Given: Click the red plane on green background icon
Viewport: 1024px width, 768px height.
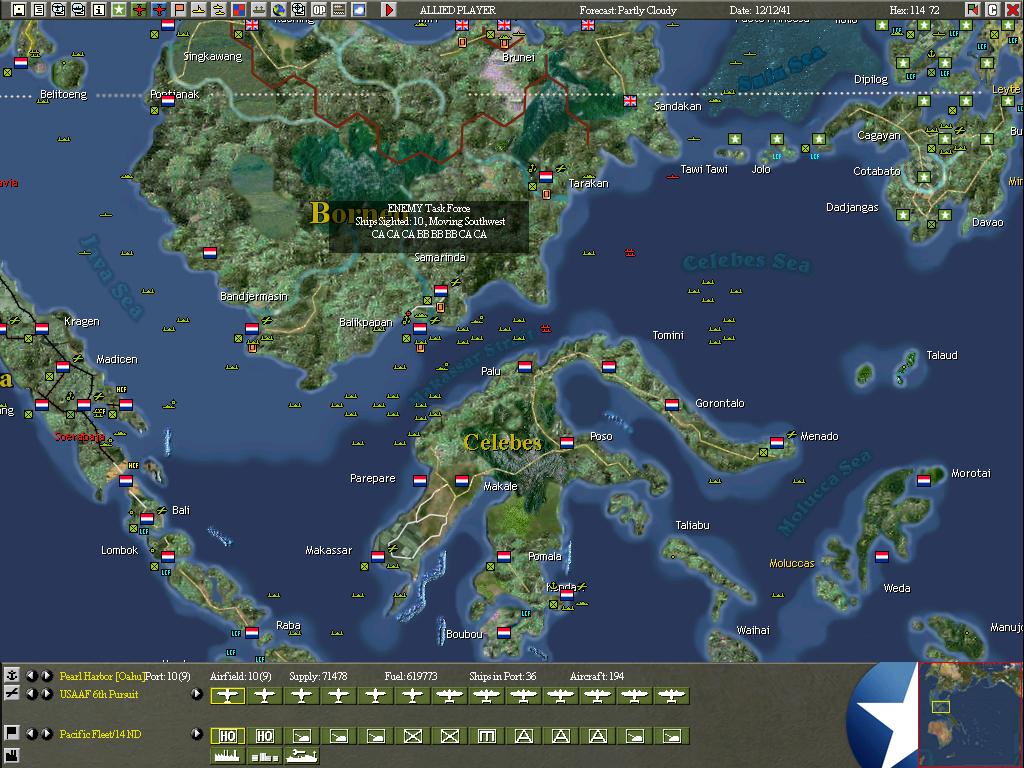Looking at the screenshot, I should click(x=138, y=9).
